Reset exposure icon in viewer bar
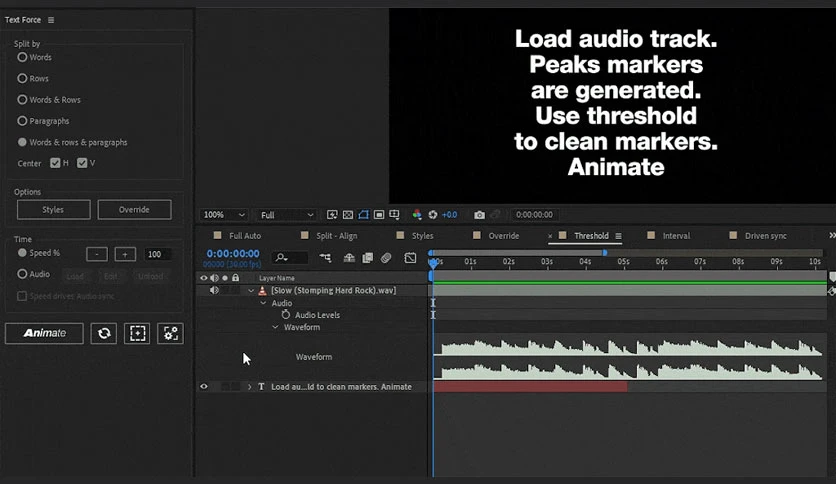Viewport: 836px width, 484px height. tap(433, 215)
